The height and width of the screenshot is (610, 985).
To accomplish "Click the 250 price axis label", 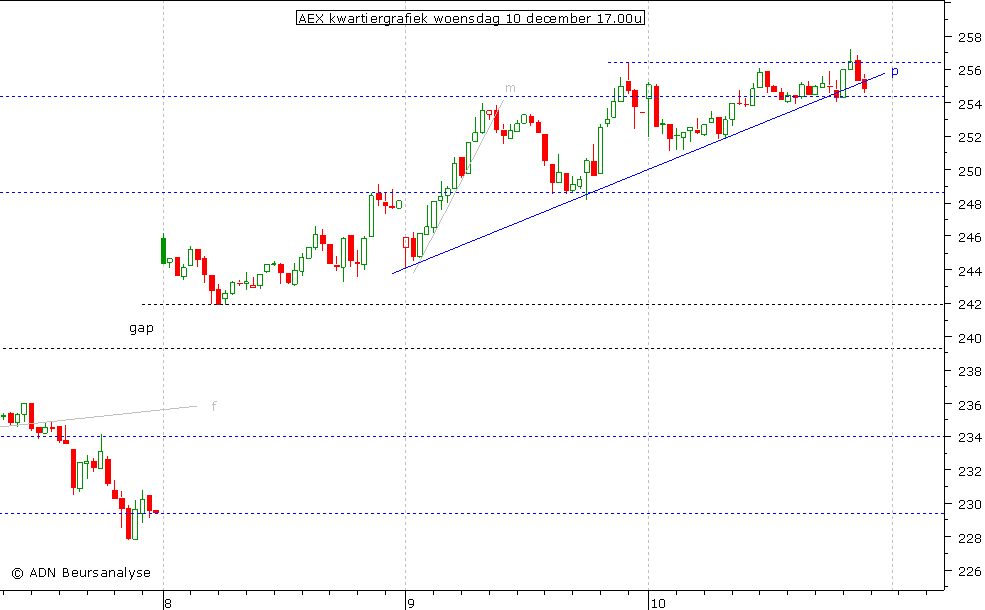I will (x=969, y=171).
